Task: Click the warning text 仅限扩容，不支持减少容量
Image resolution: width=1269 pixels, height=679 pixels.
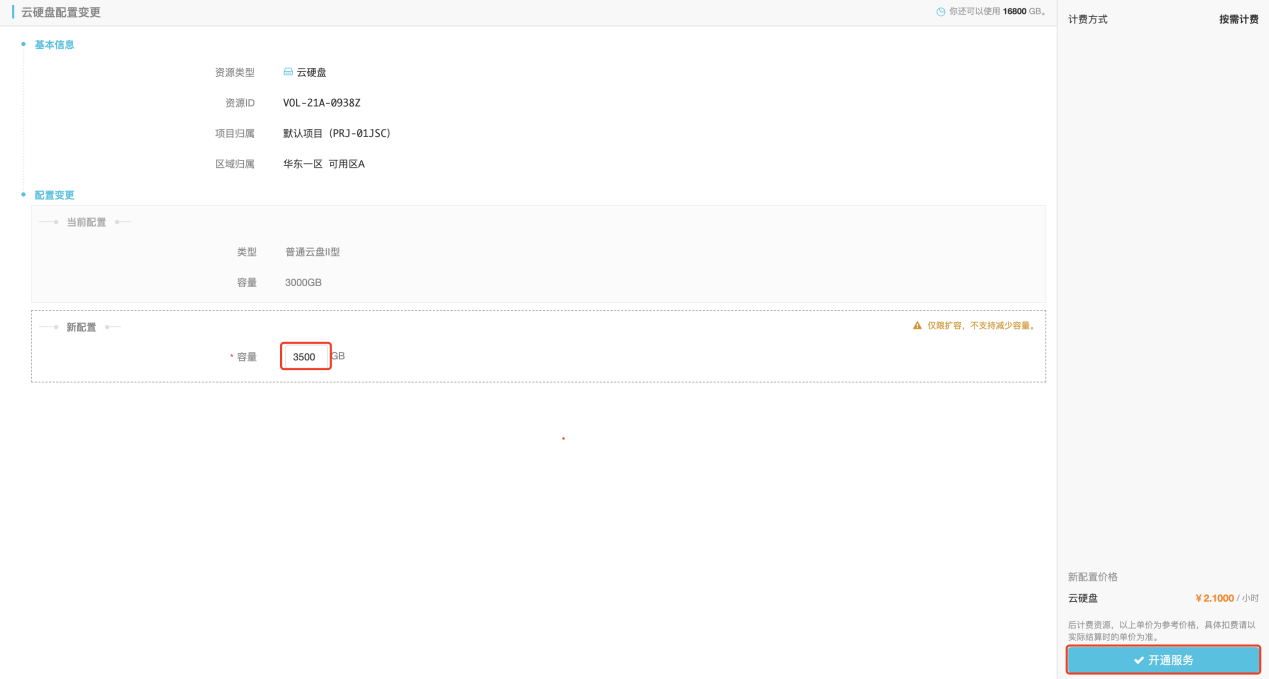Action: pyautogui.click(x=981, y=326)
